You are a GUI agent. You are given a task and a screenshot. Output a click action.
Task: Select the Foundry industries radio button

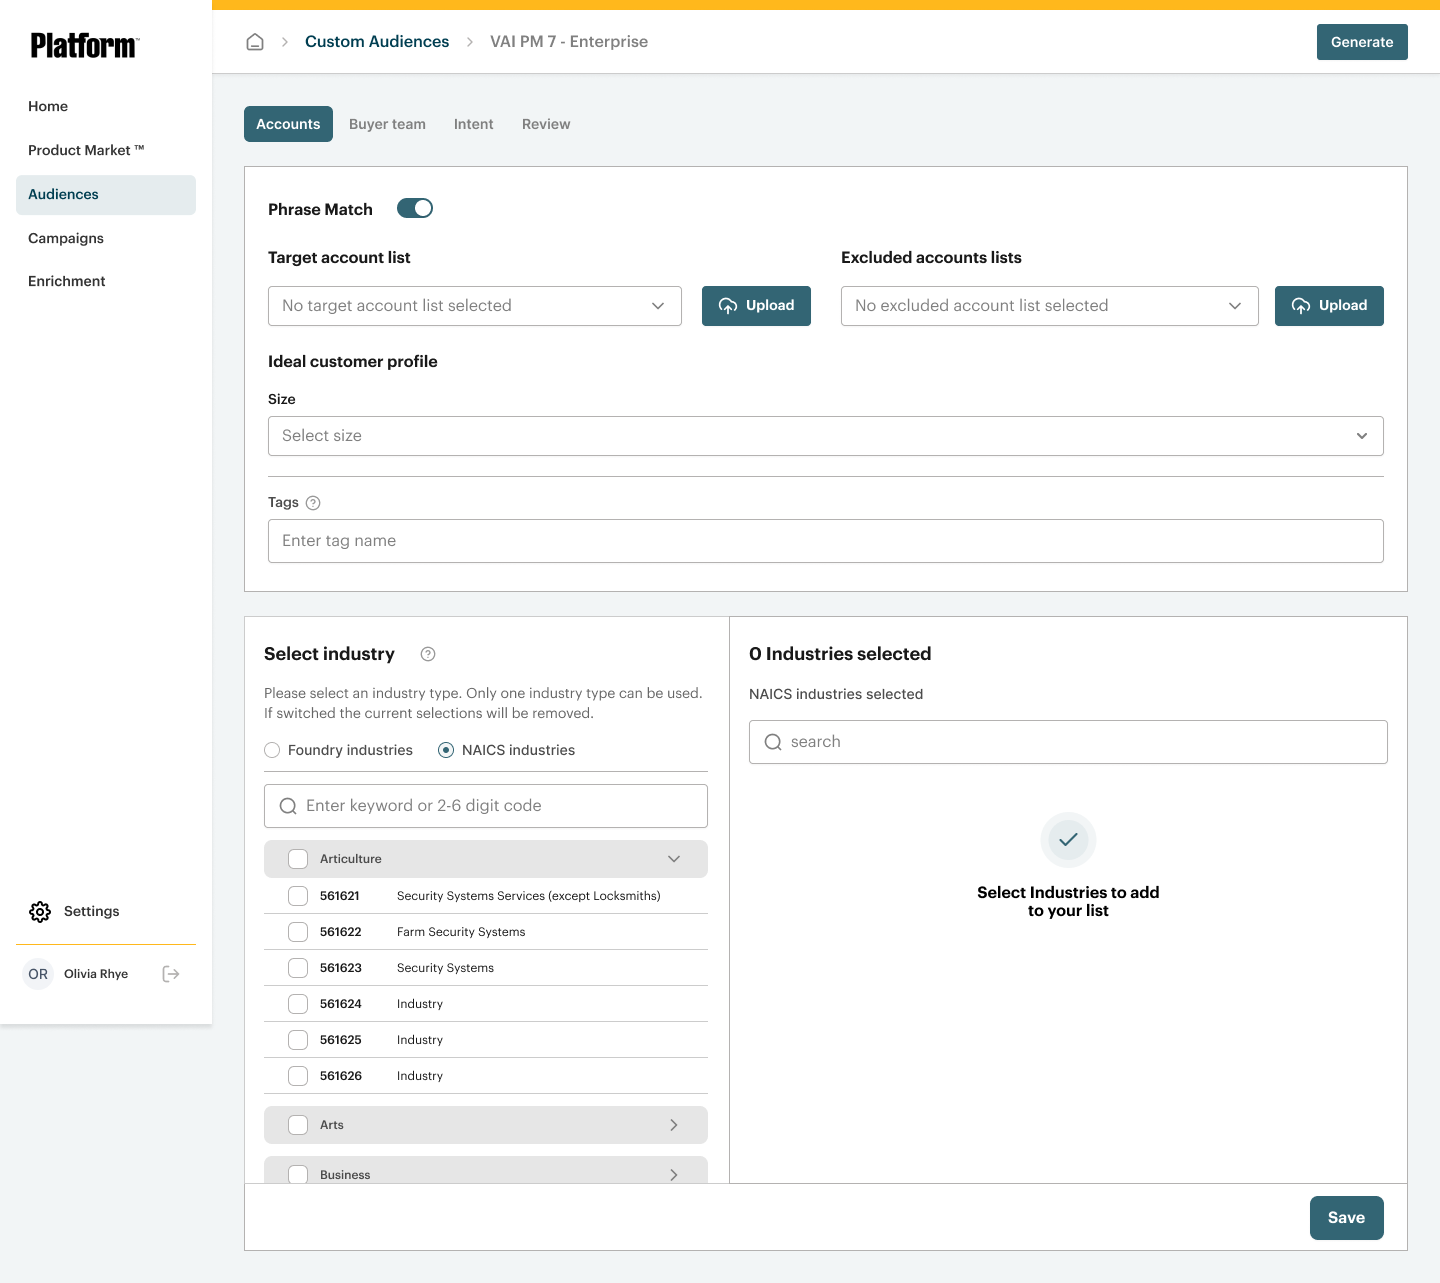tap(272, 750)
